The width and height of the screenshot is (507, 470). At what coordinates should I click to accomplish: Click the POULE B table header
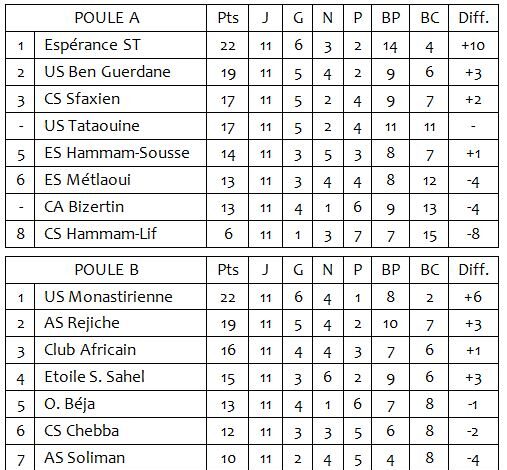click(x=107, y=270)
